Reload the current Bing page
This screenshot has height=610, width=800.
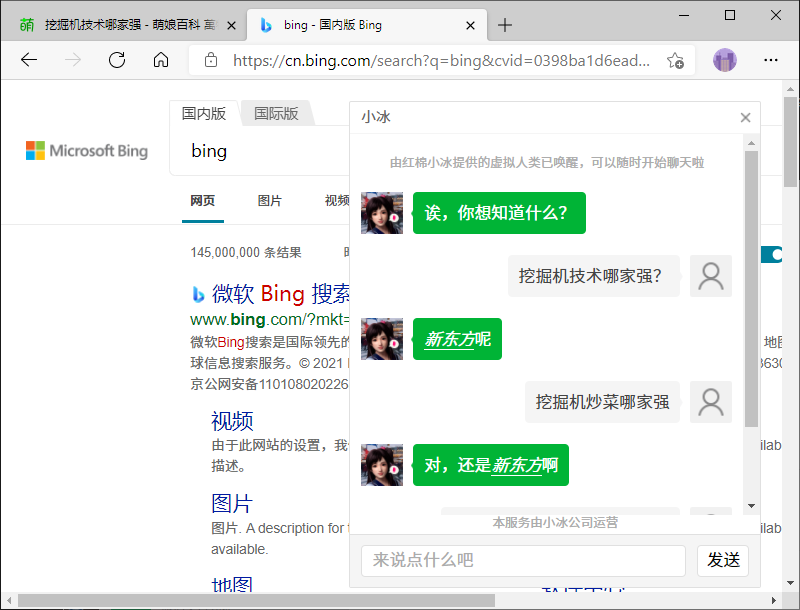(117, 60)
